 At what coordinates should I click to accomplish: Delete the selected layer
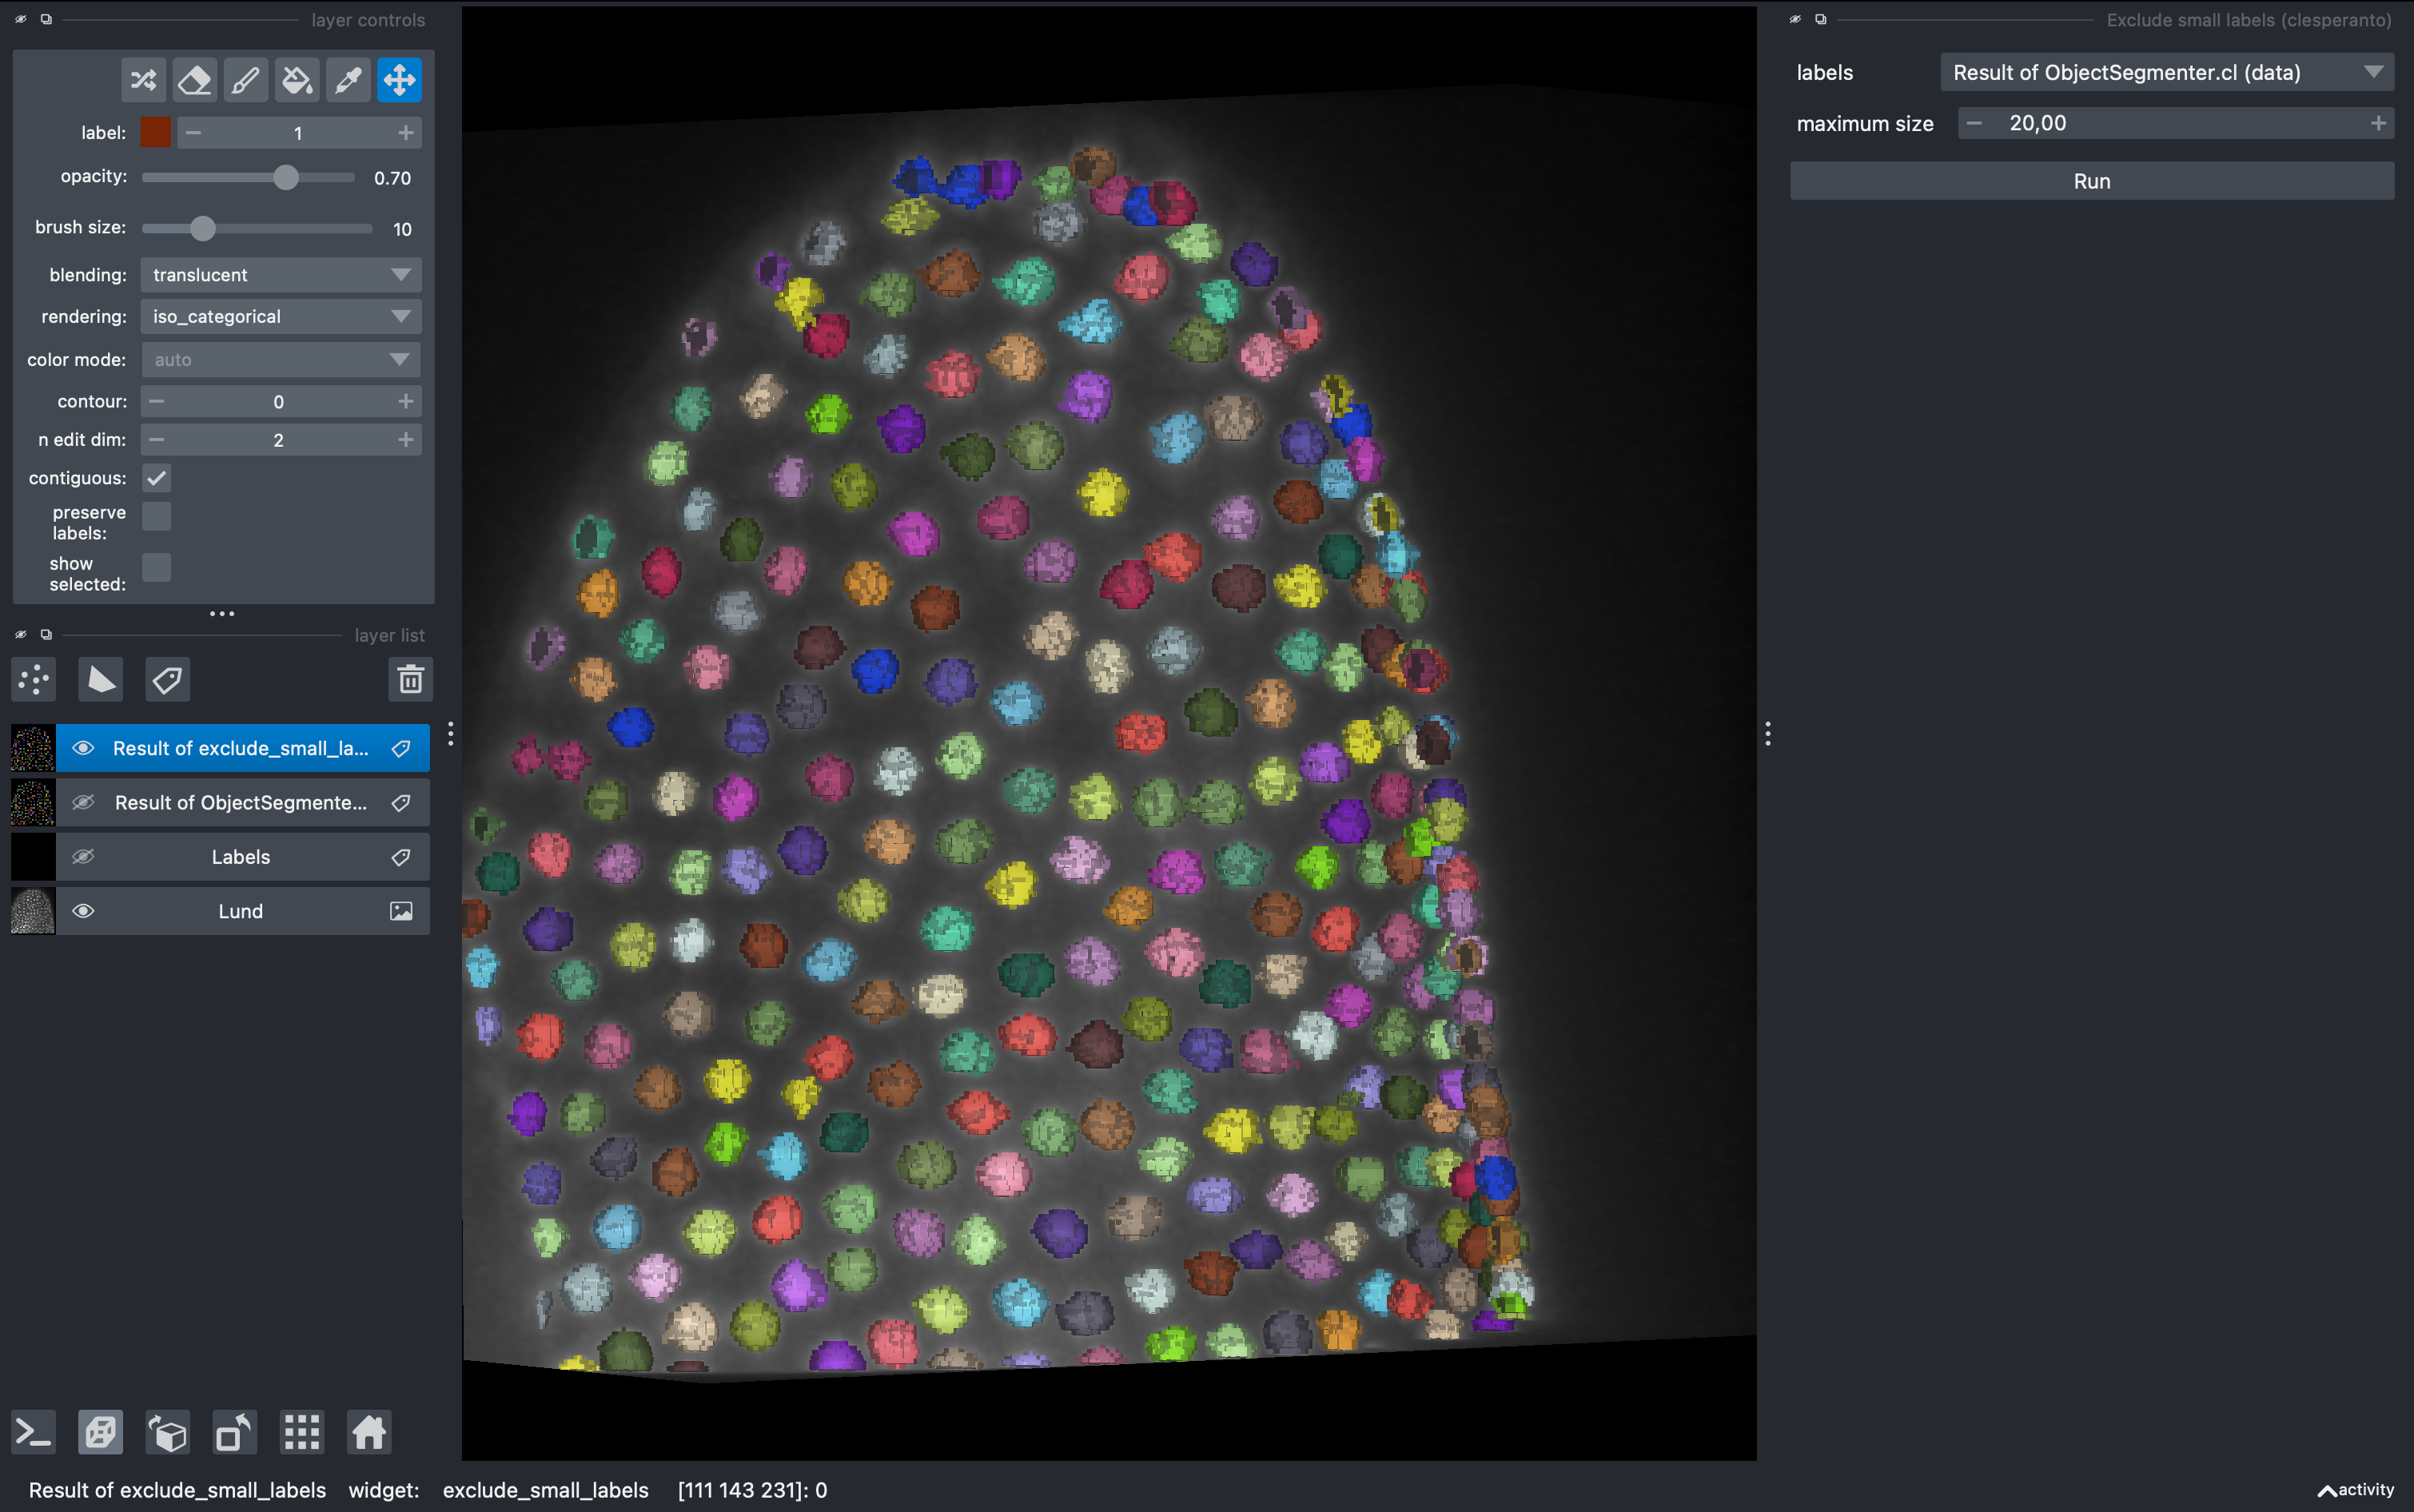[x=410, y=679]
